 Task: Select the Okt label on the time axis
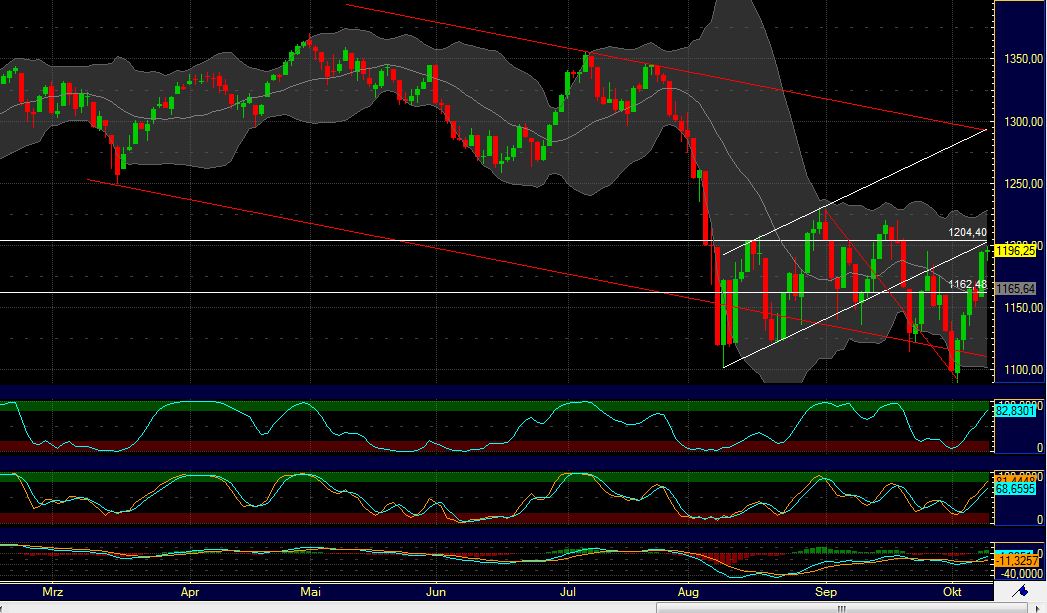(964, 592)
